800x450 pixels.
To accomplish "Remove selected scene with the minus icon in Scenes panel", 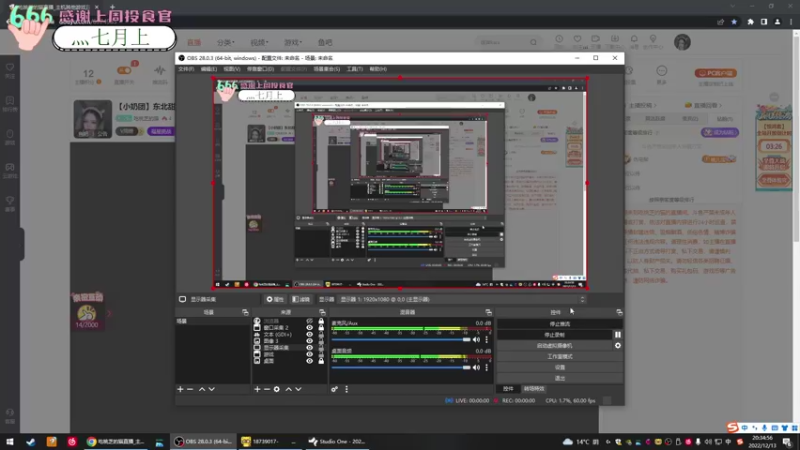I will 190,389.
